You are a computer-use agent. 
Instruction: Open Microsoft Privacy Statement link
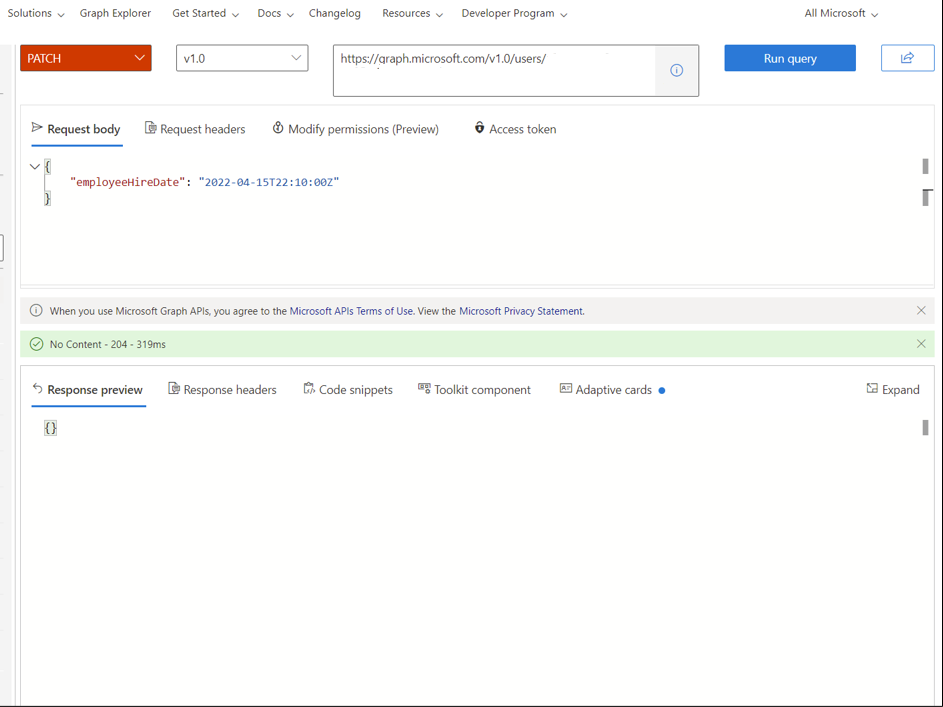pos(521,311)
